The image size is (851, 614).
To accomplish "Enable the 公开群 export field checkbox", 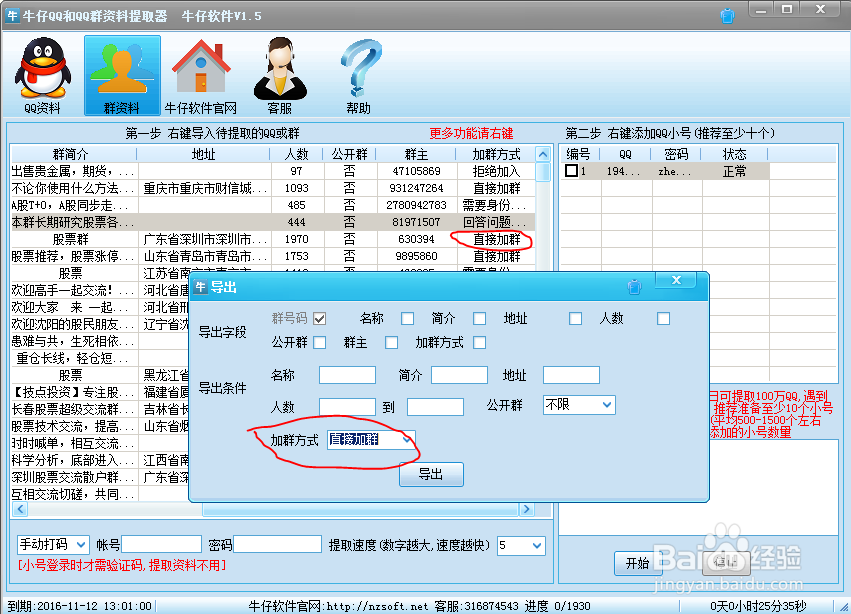I will pos(320,343).
